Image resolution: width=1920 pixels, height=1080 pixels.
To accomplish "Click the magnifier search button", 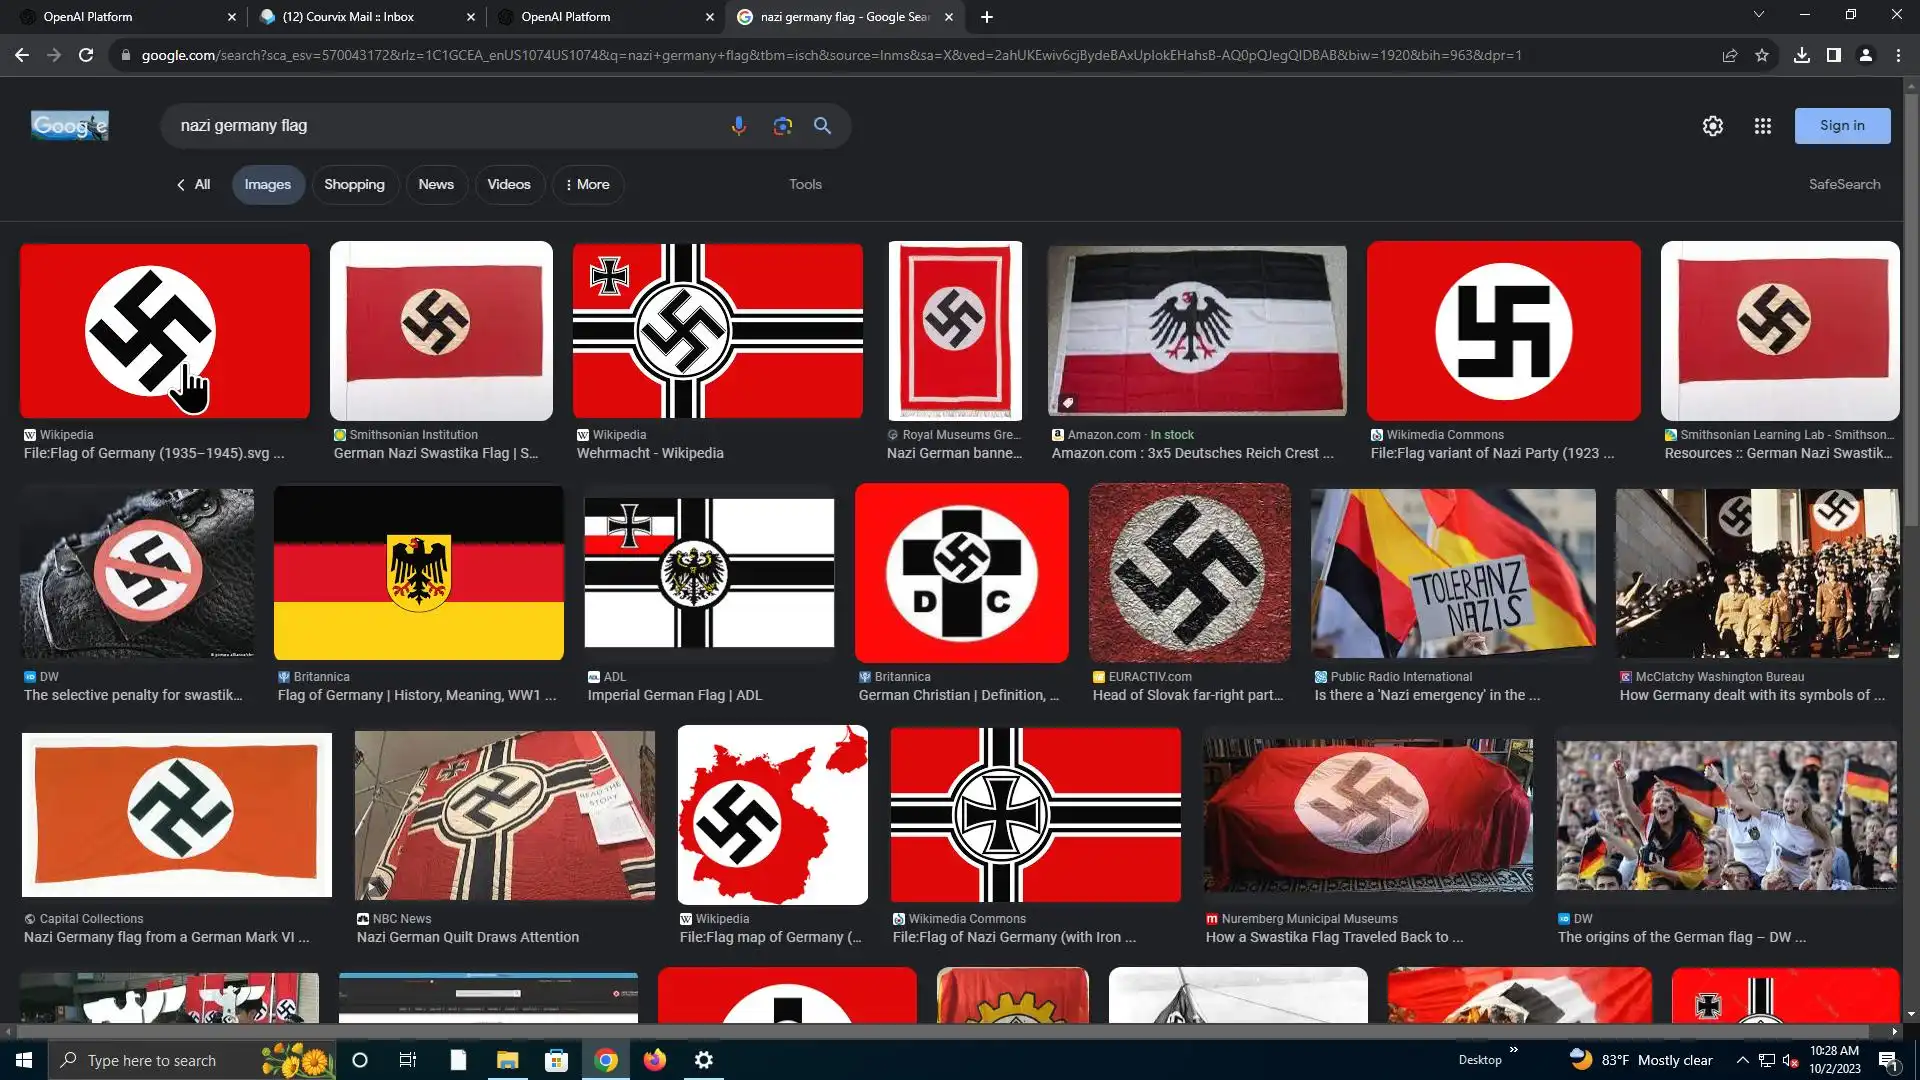I will point(822,126).
